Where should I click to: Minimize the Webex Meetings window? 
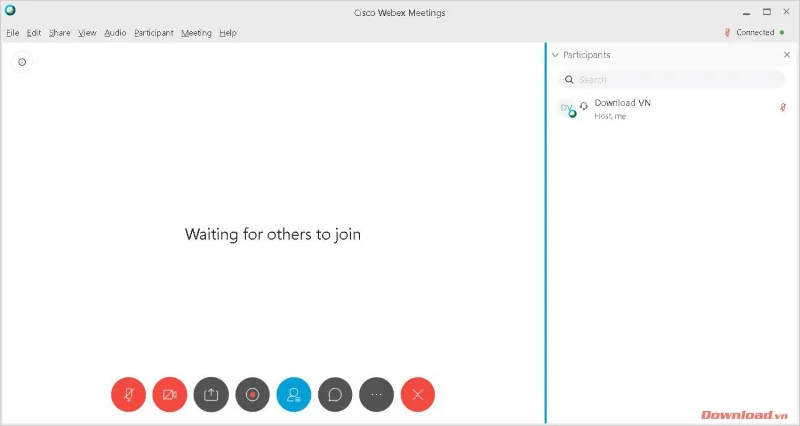click(746, 13)
